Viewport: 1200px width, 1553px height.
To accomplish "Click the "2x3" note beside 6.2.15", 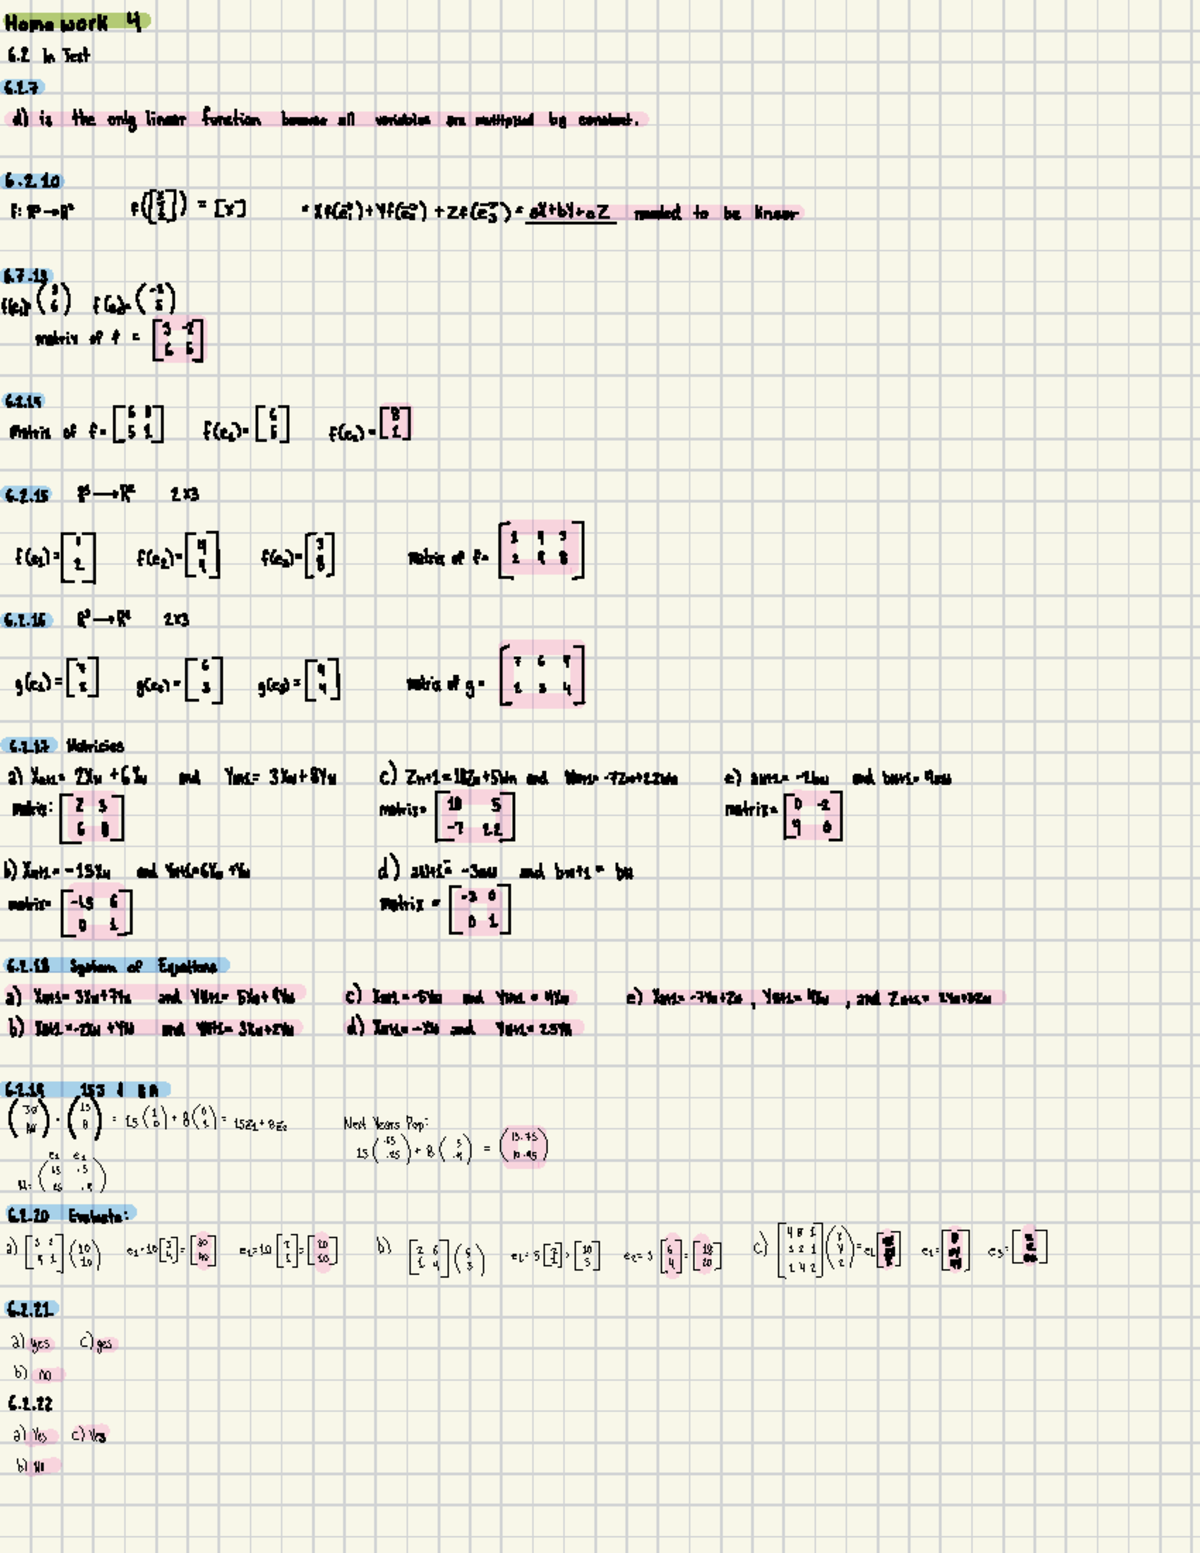I will point(184,494).
